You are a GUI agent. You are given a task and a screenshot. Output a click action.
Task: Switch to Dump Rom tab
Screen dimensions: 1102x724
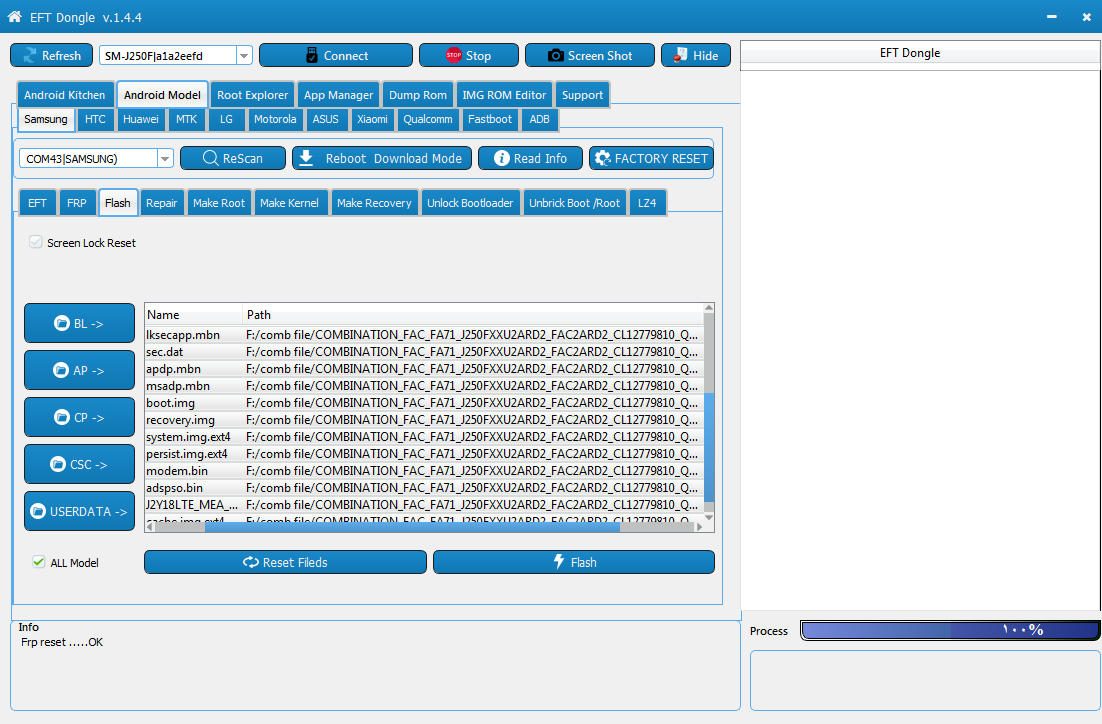[x=417, y=95]
